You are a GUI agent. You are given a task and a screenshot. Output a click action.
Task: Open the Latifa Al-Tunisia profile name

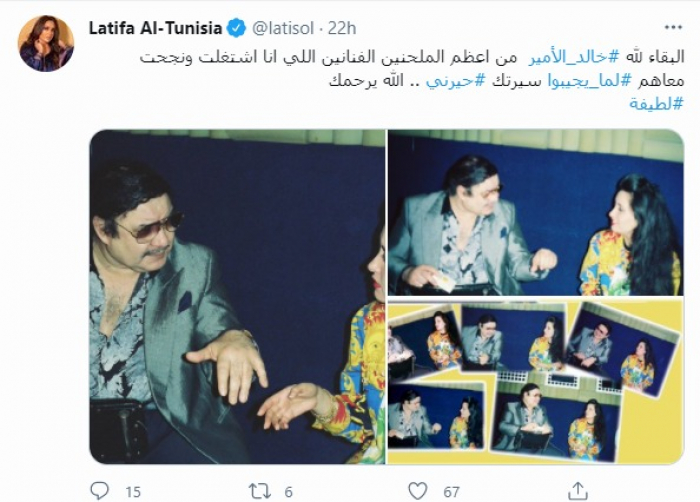(155, 28)
